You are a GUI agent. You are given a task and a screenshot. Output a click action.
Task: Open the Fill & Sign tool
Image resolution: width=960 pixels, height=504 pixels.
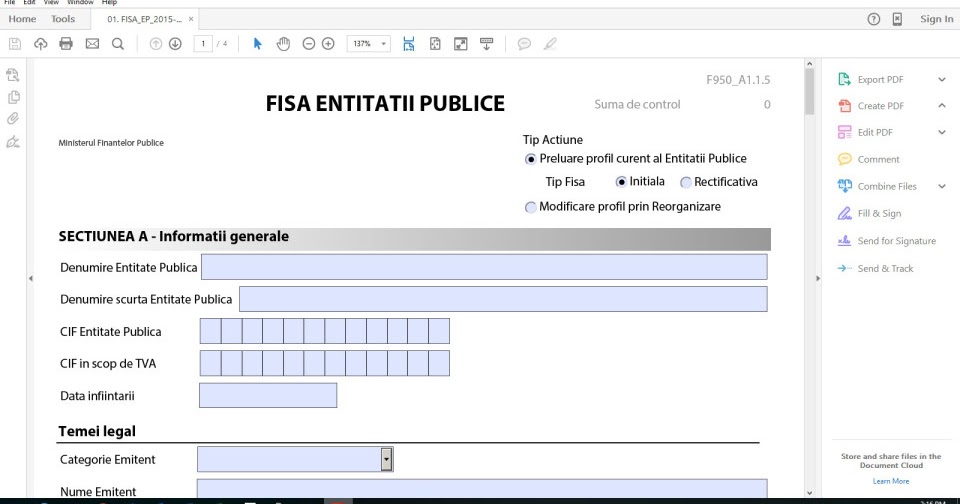[x=879, y=213]
